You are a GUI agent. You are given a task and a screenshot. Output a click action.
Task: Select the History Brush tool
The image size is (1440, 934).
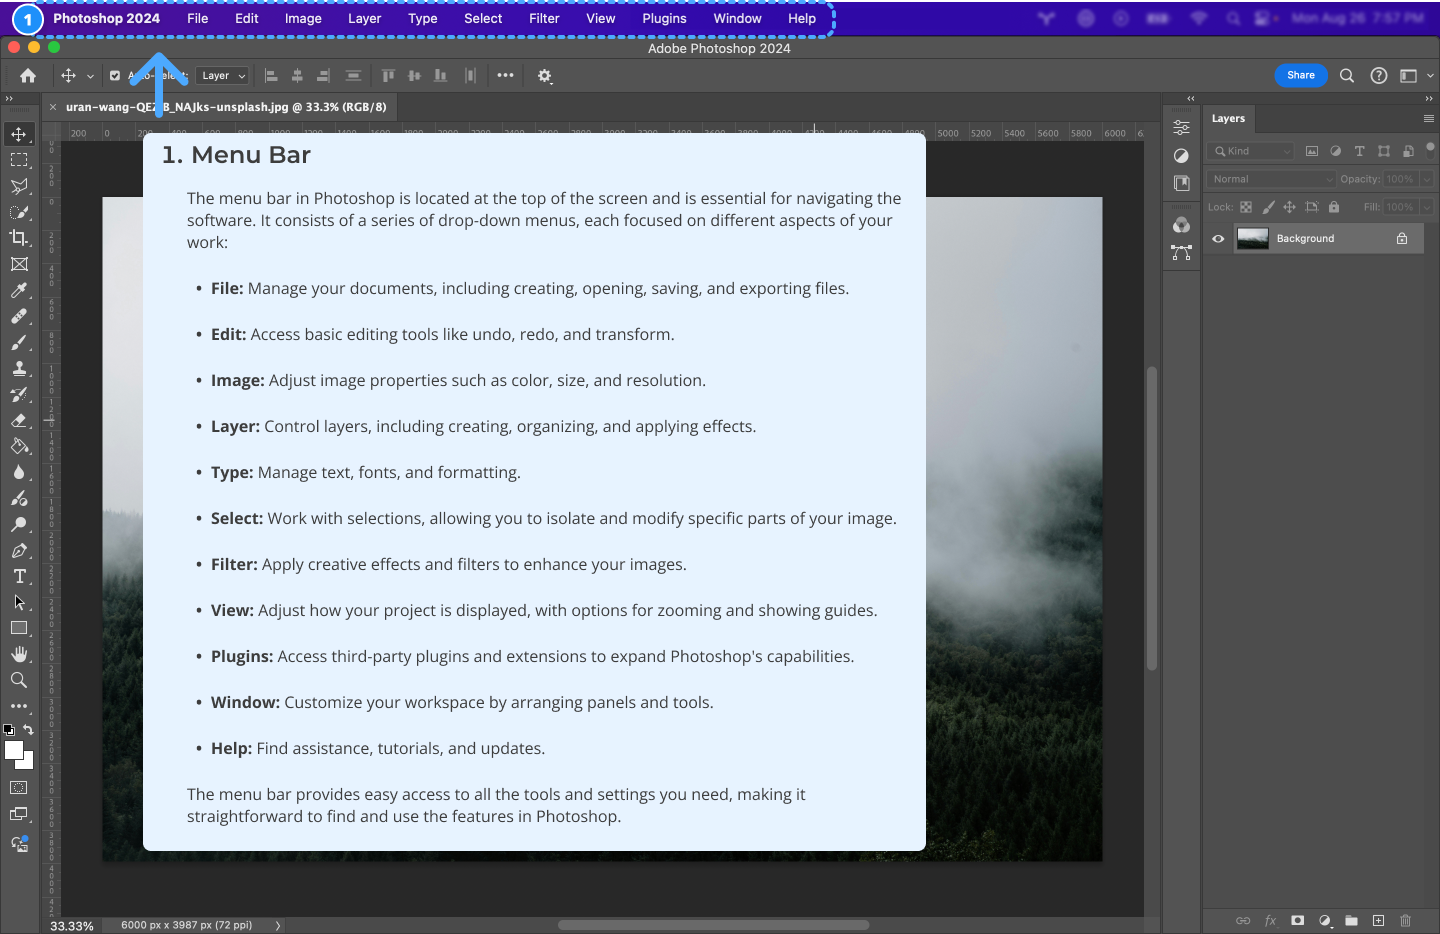(x=19, y=394)
